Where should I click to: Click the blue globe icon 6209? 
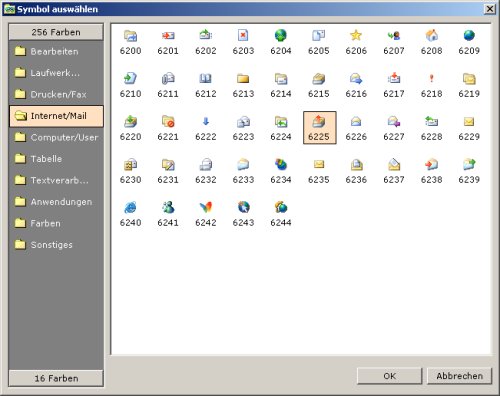469,35
